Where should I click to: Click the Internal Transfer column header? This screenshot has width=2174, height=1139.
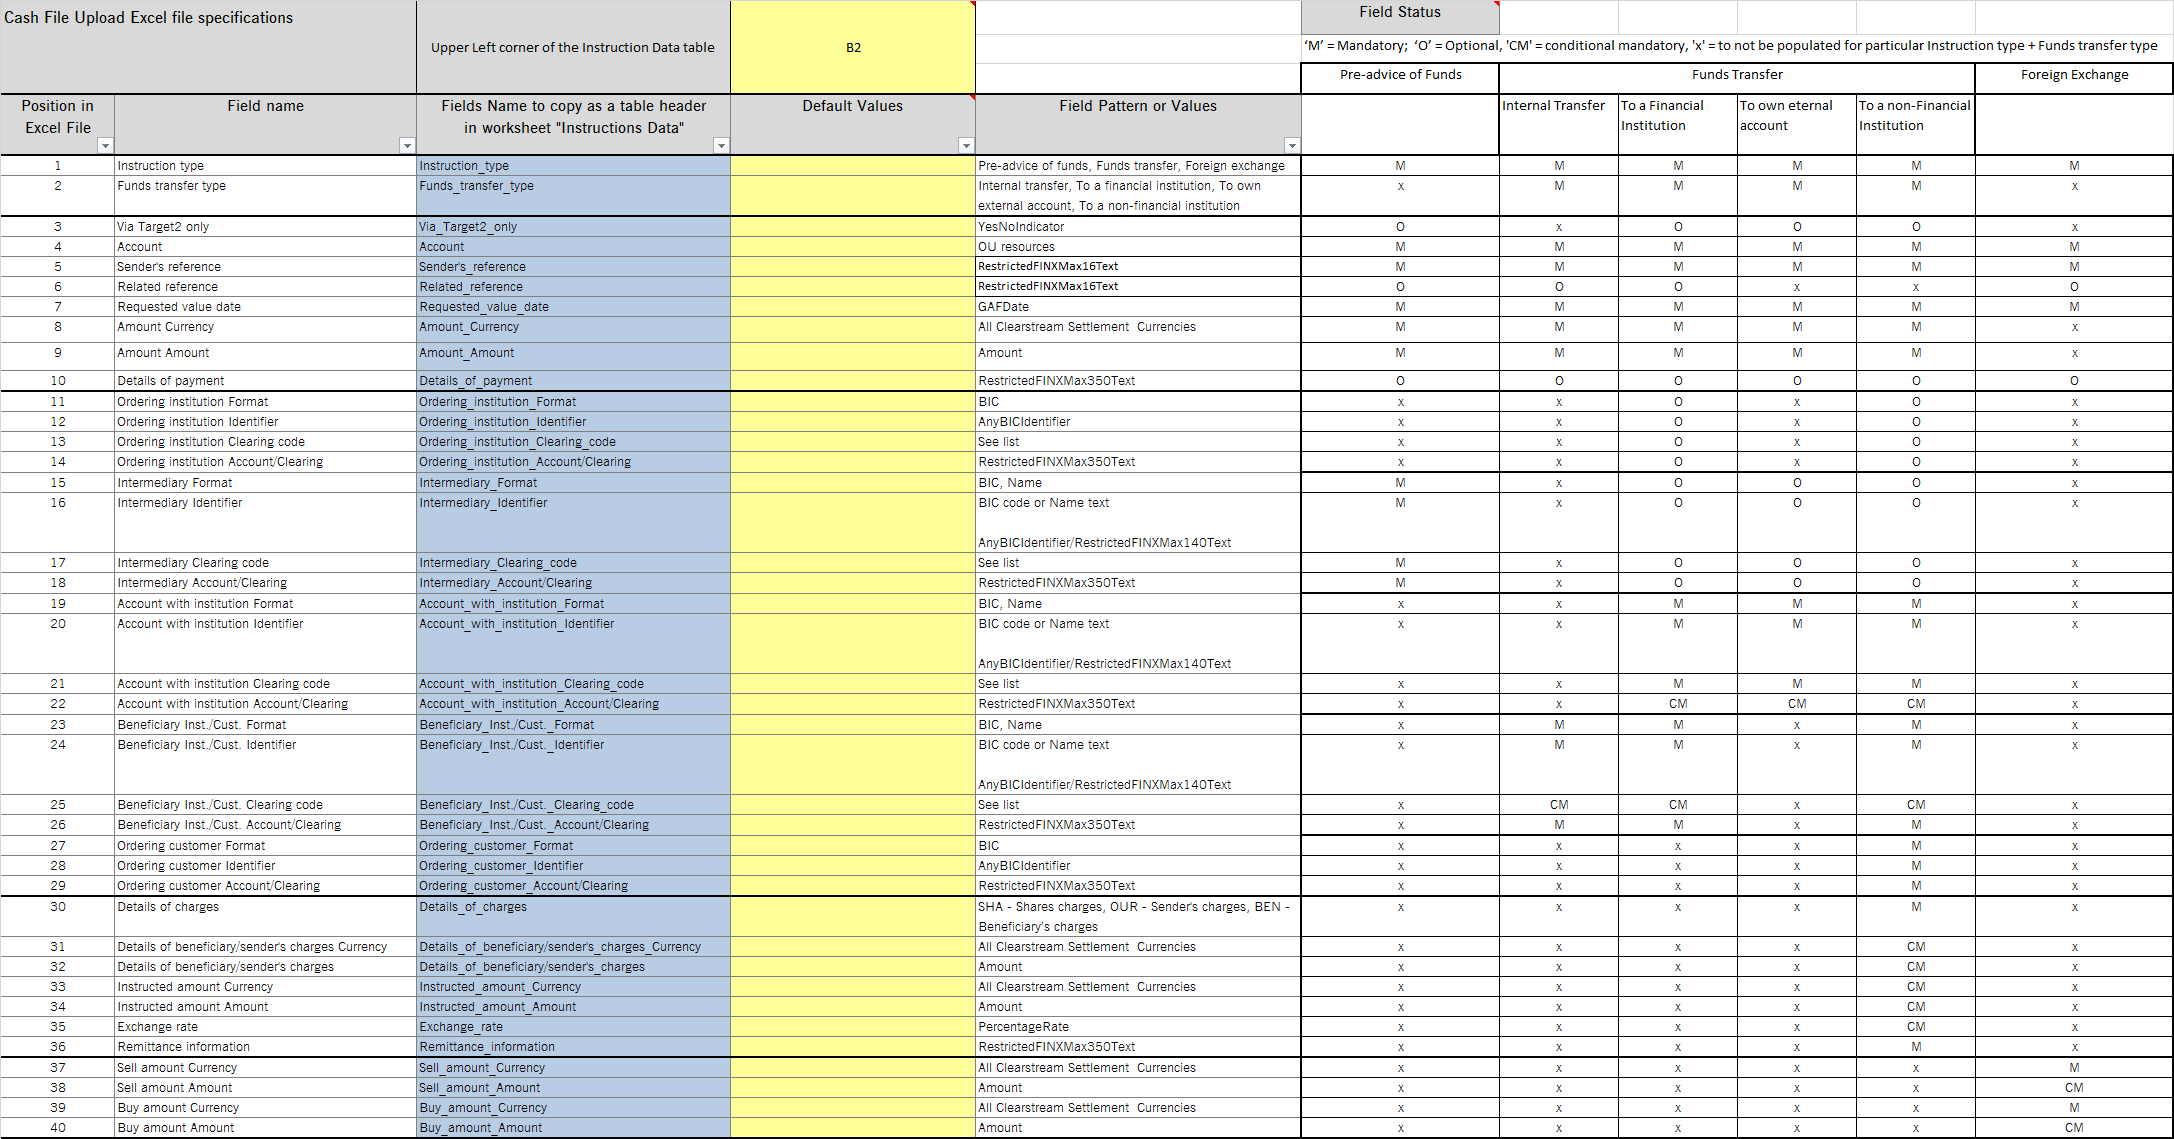tap(1559, 125)
